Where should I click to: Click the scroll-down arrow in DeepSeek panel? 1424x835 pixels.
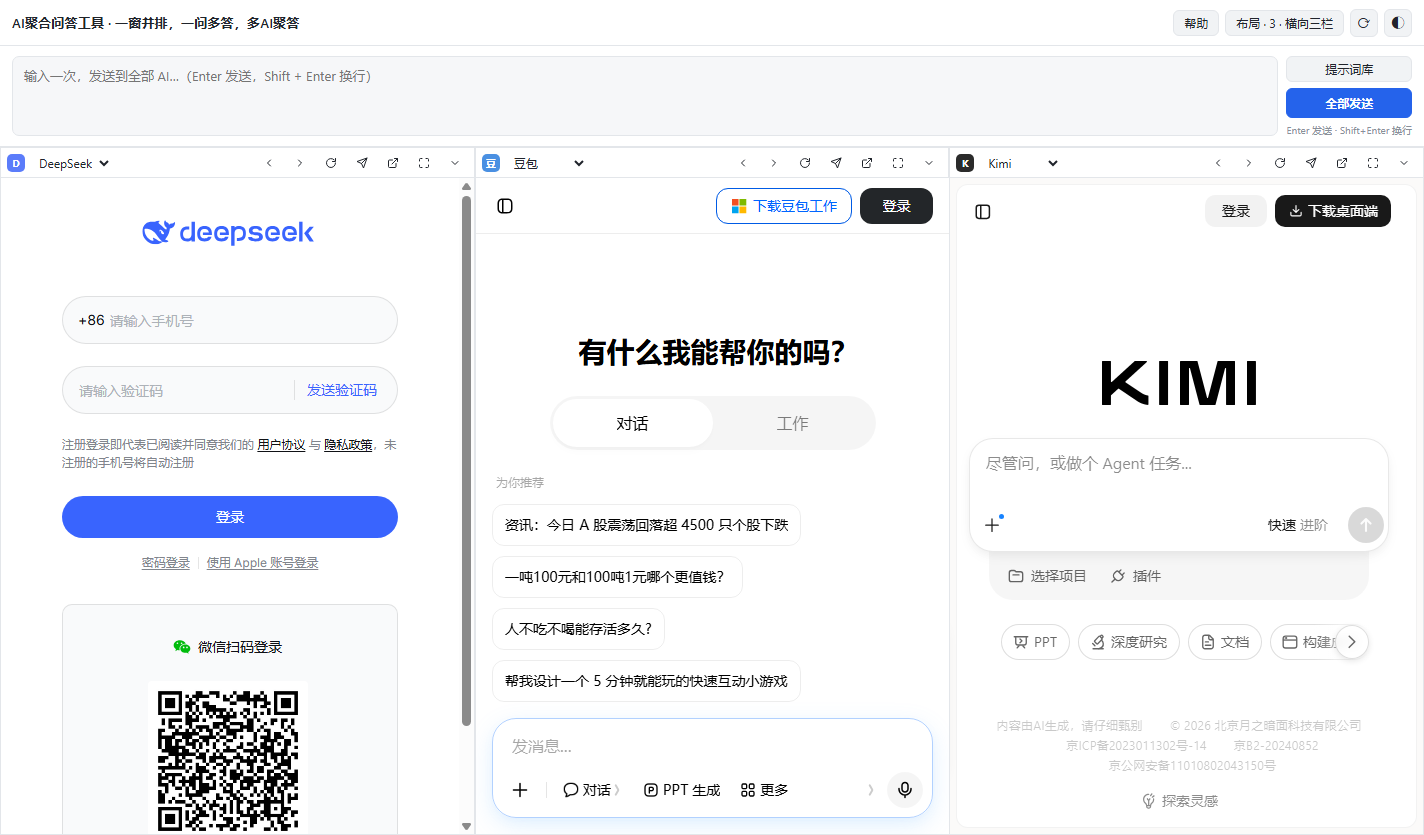[466, 826]
